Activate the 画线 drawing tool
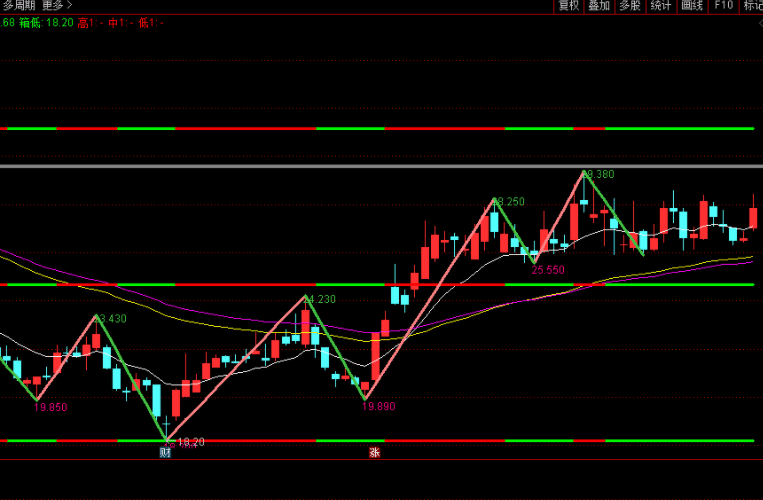 point(691,6)
